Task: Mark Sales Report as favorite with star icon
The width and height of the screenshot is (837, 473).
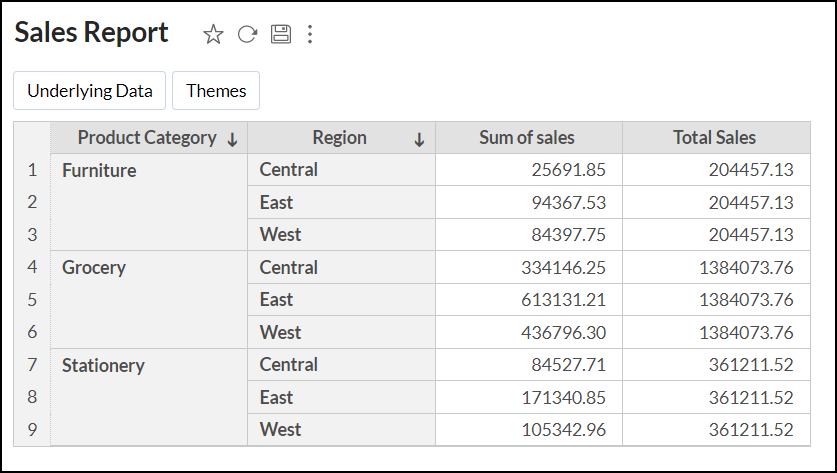Action: (213, 35)
